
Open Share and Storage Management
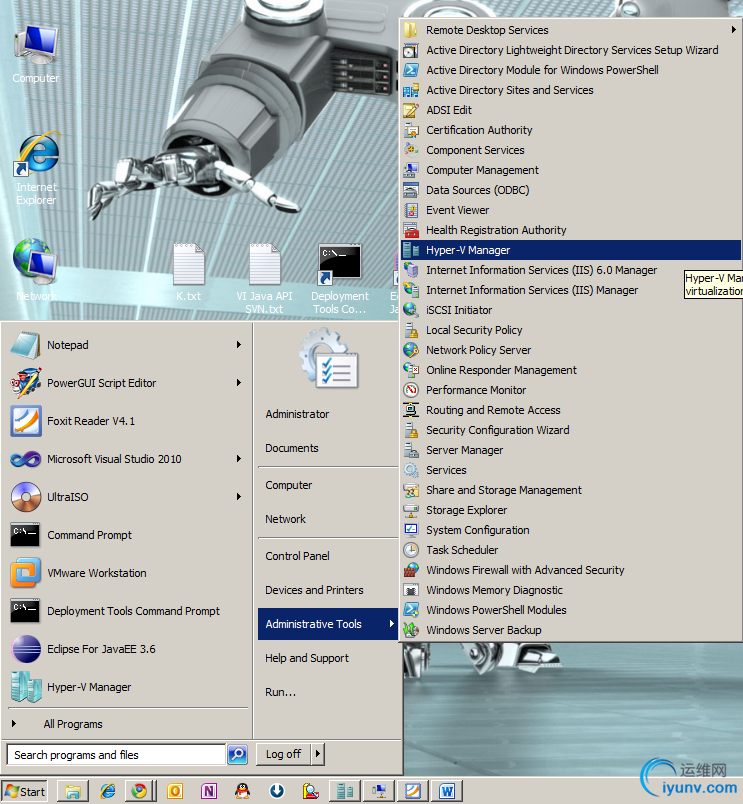[571, 490]
